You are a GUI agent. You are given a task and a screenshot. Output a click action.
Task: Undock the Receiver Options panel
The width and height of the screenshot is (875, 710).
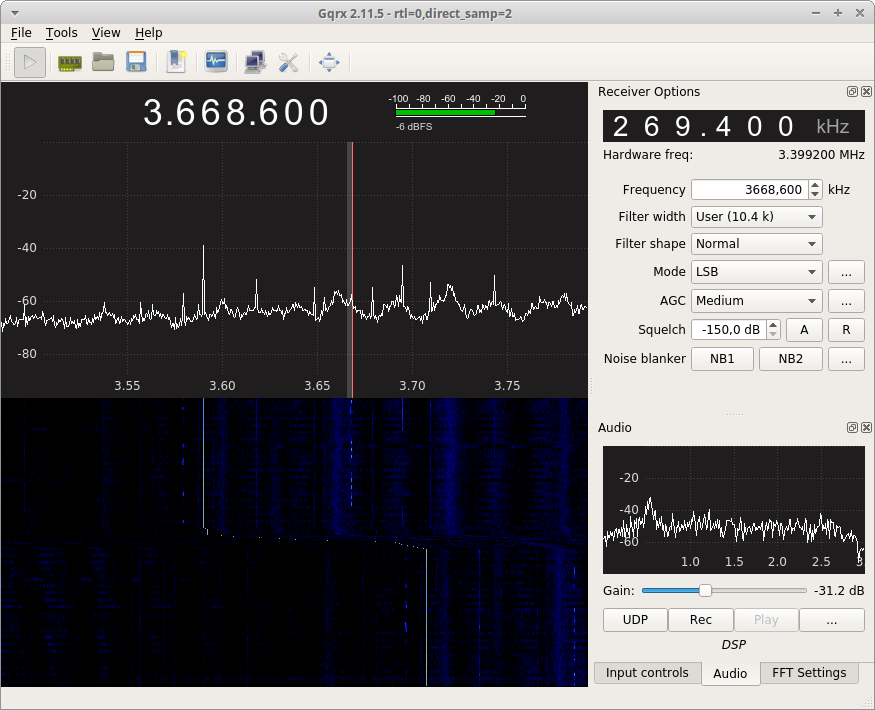click(x=852, y=92)
